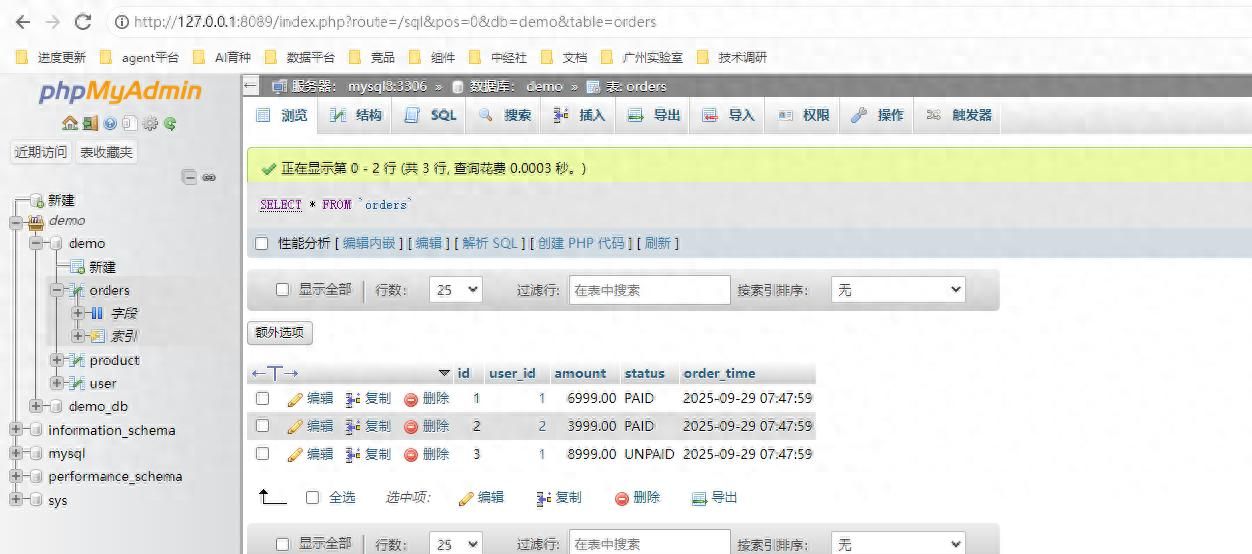
Task: Collapse the orders table node
Action: point(56,290)
